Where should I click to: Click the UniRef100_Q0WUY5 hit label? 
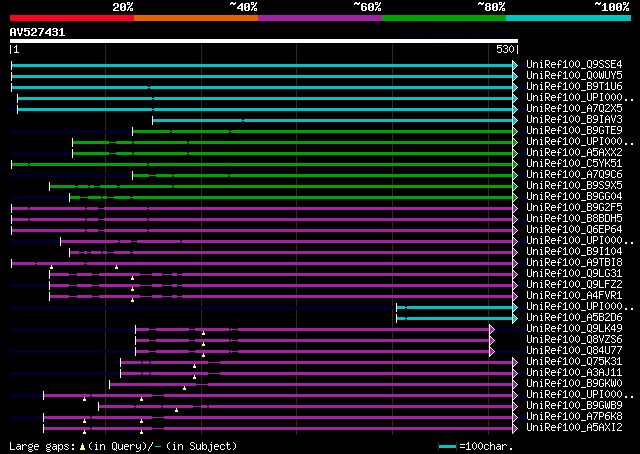click(x=574, y=76)
